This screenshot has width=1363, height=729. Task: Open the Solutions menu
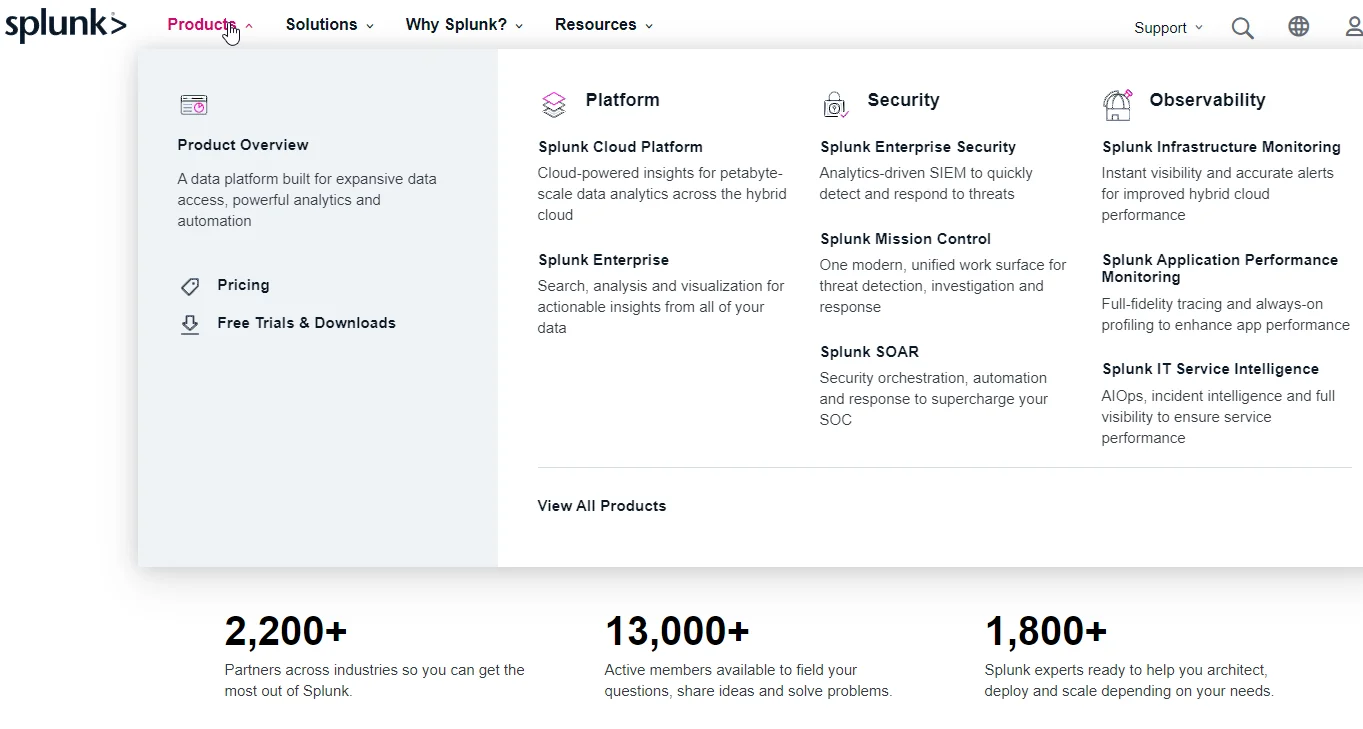click(x=322, y=25)
